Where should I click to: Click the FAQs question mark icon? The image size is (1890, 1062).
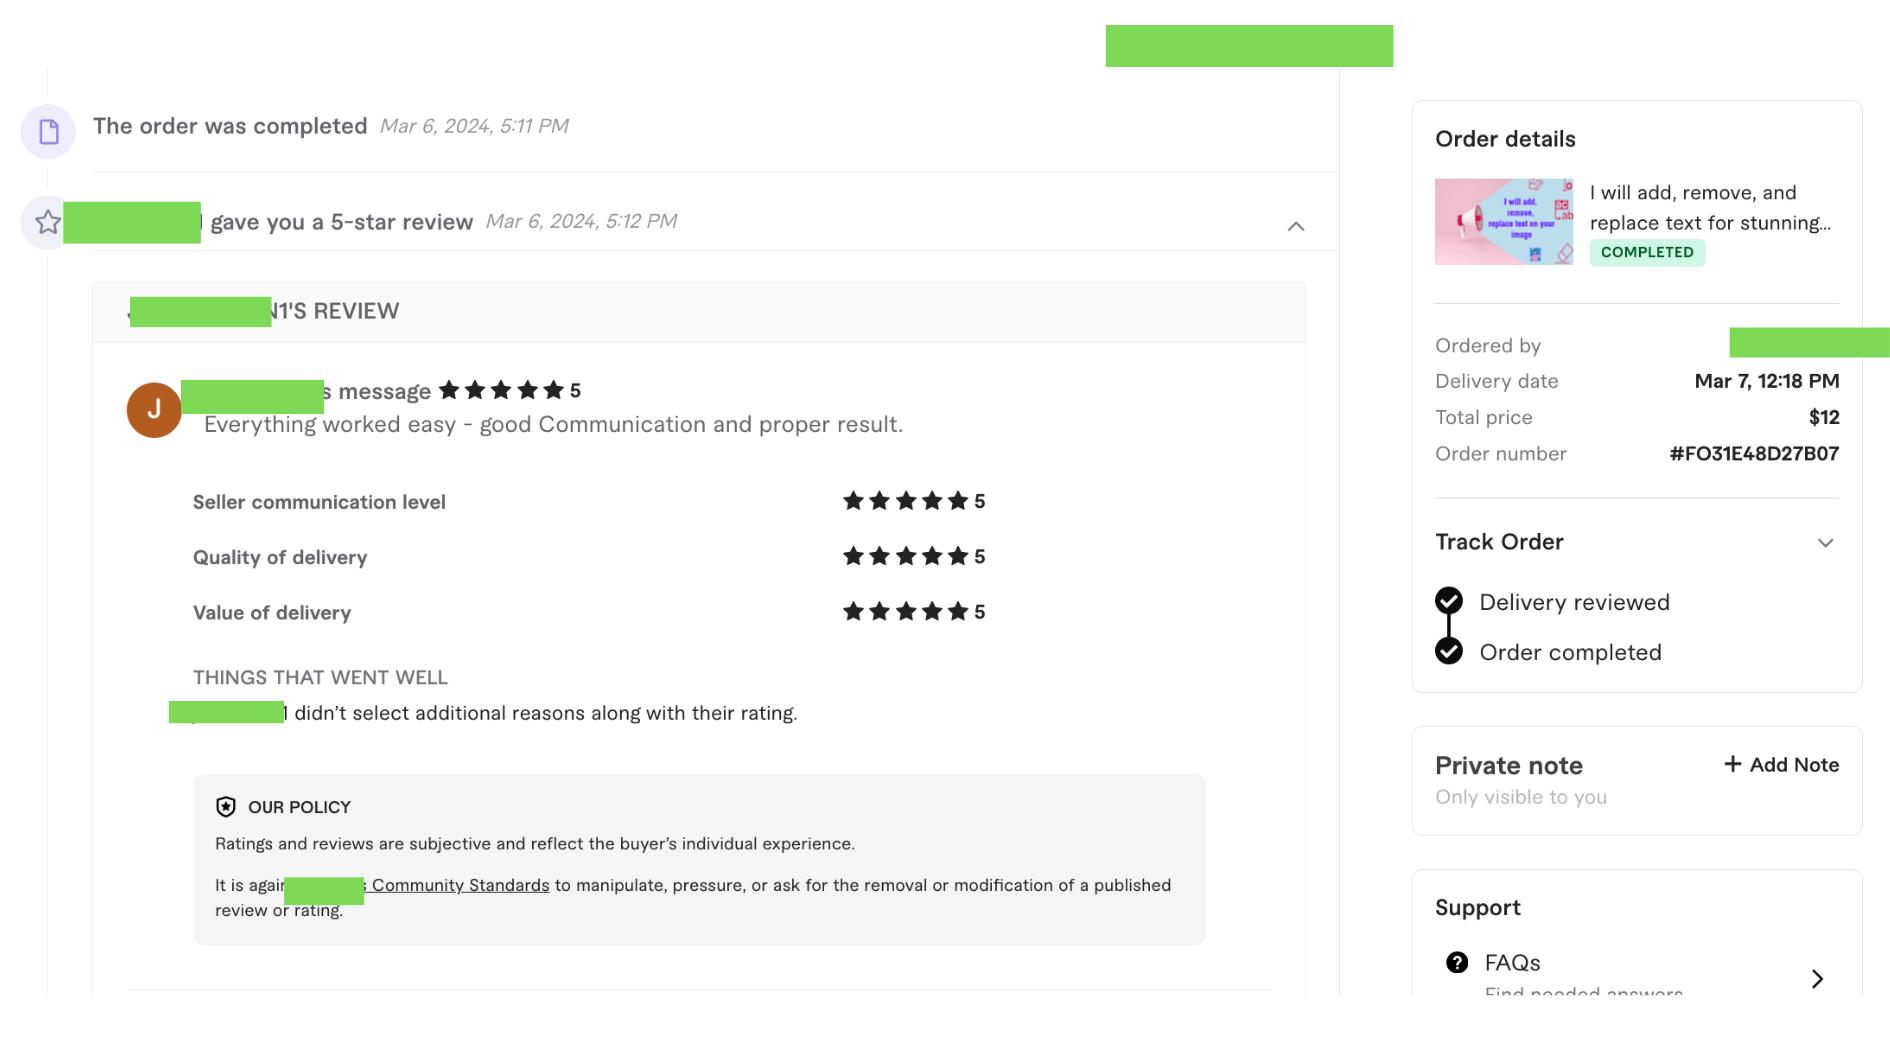(x=1457, y=962)
